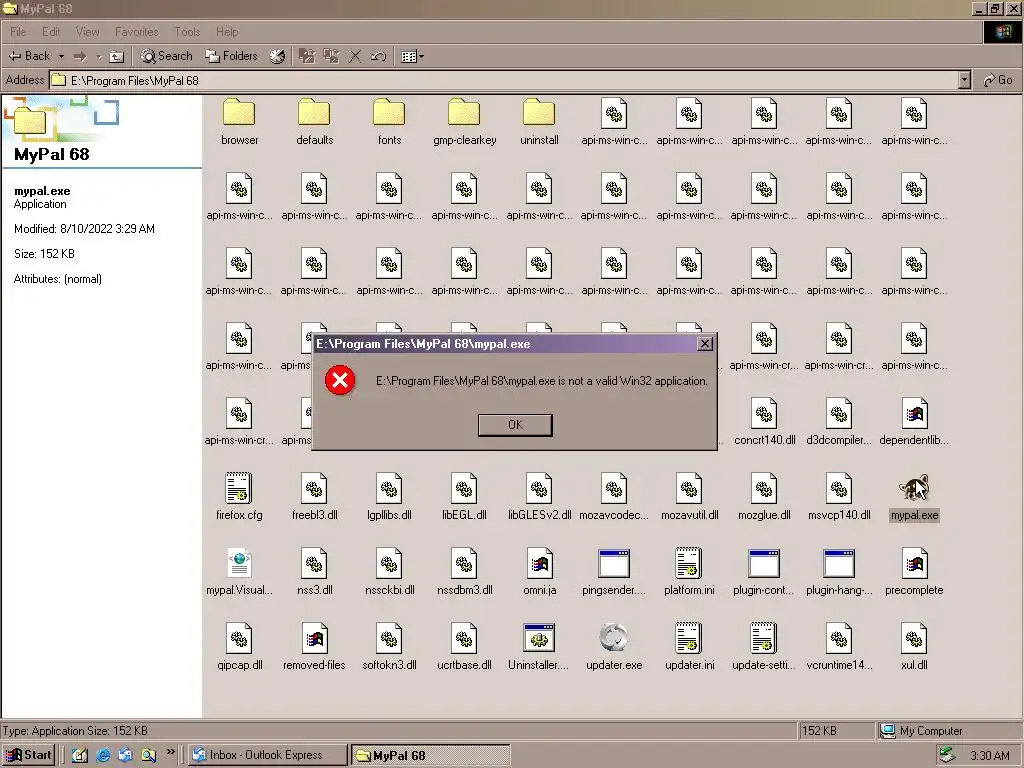The height and width of the screenshot is (768, 1024).
Task: Select freebl3.dll file icon
Action: pos(314,488)
